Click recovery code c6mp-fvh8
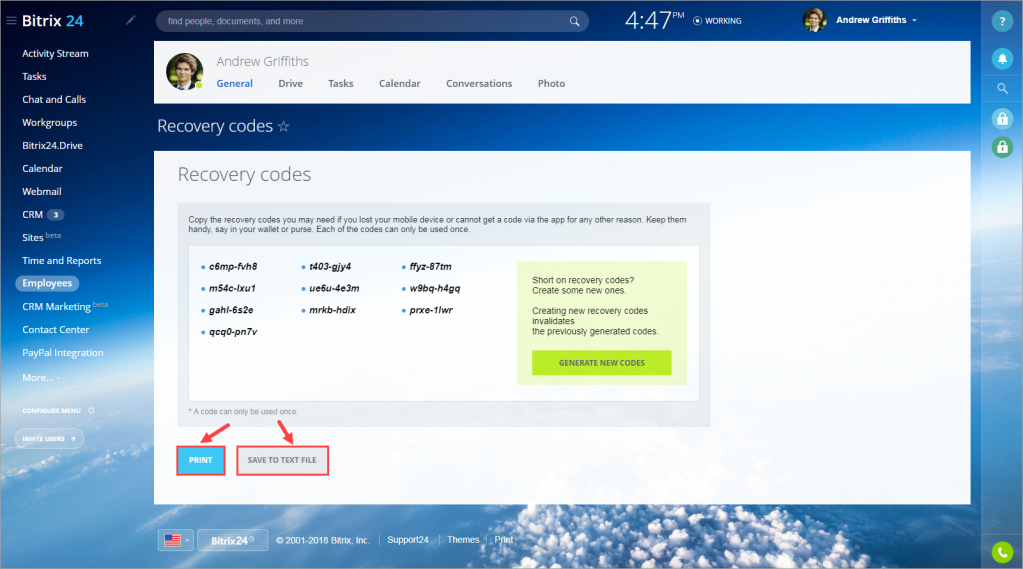Viewport: 1023px width, 569px height. coord(233,266)
